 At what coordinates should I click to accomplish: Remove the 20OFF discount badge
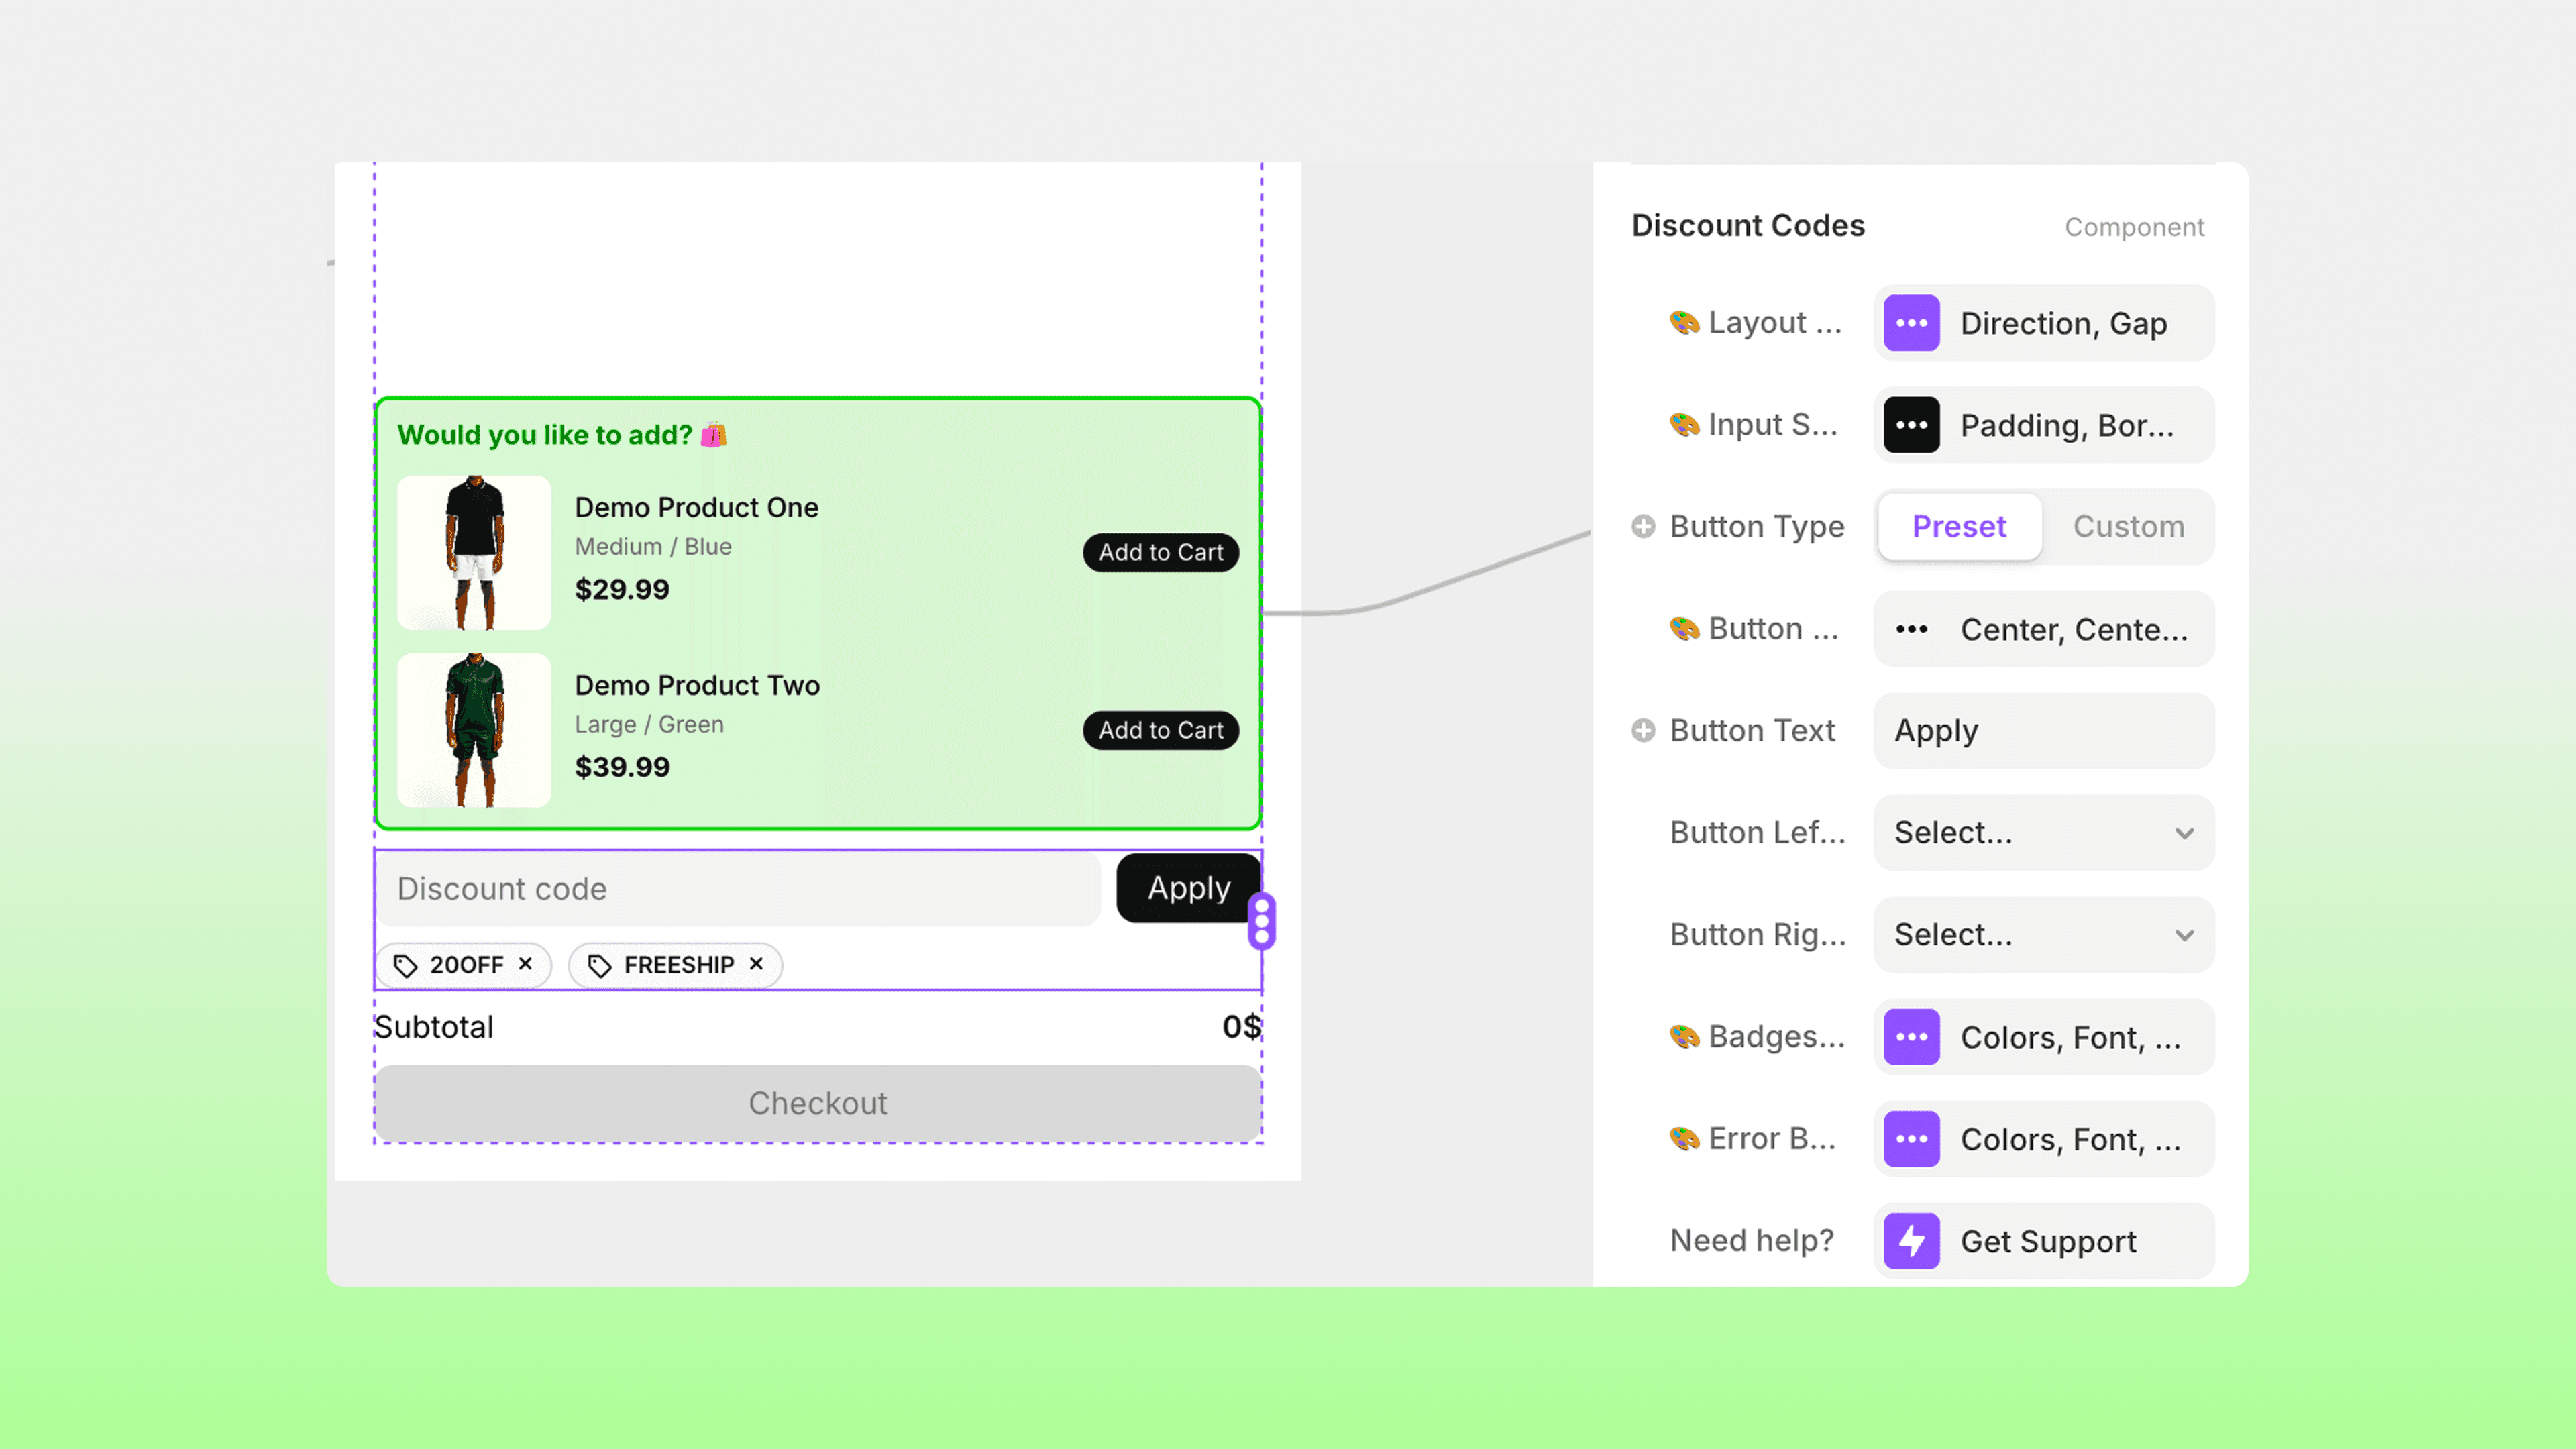(x=525, y=964)
